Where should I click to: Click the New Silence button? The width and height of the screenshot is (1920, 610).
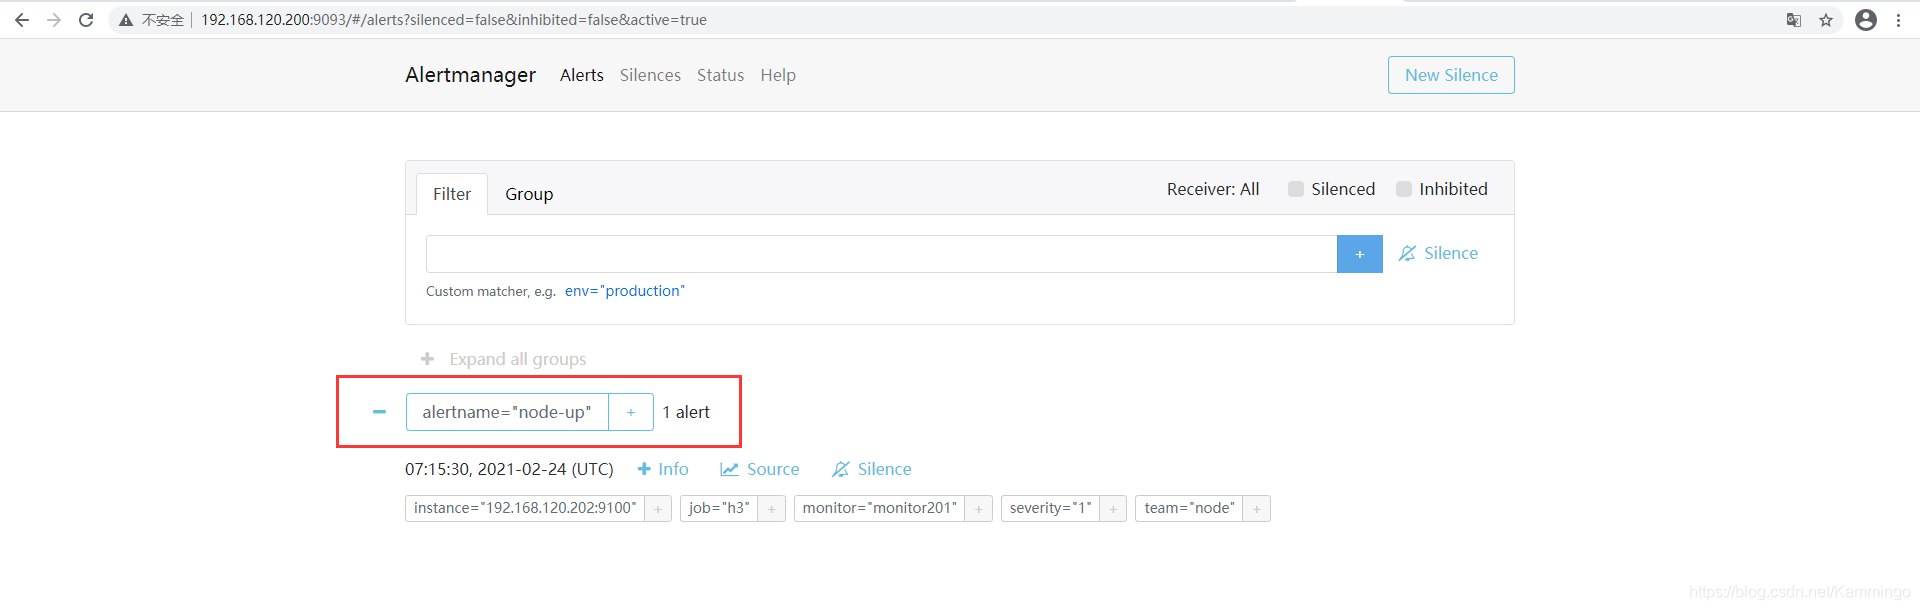pos(1451,75)
